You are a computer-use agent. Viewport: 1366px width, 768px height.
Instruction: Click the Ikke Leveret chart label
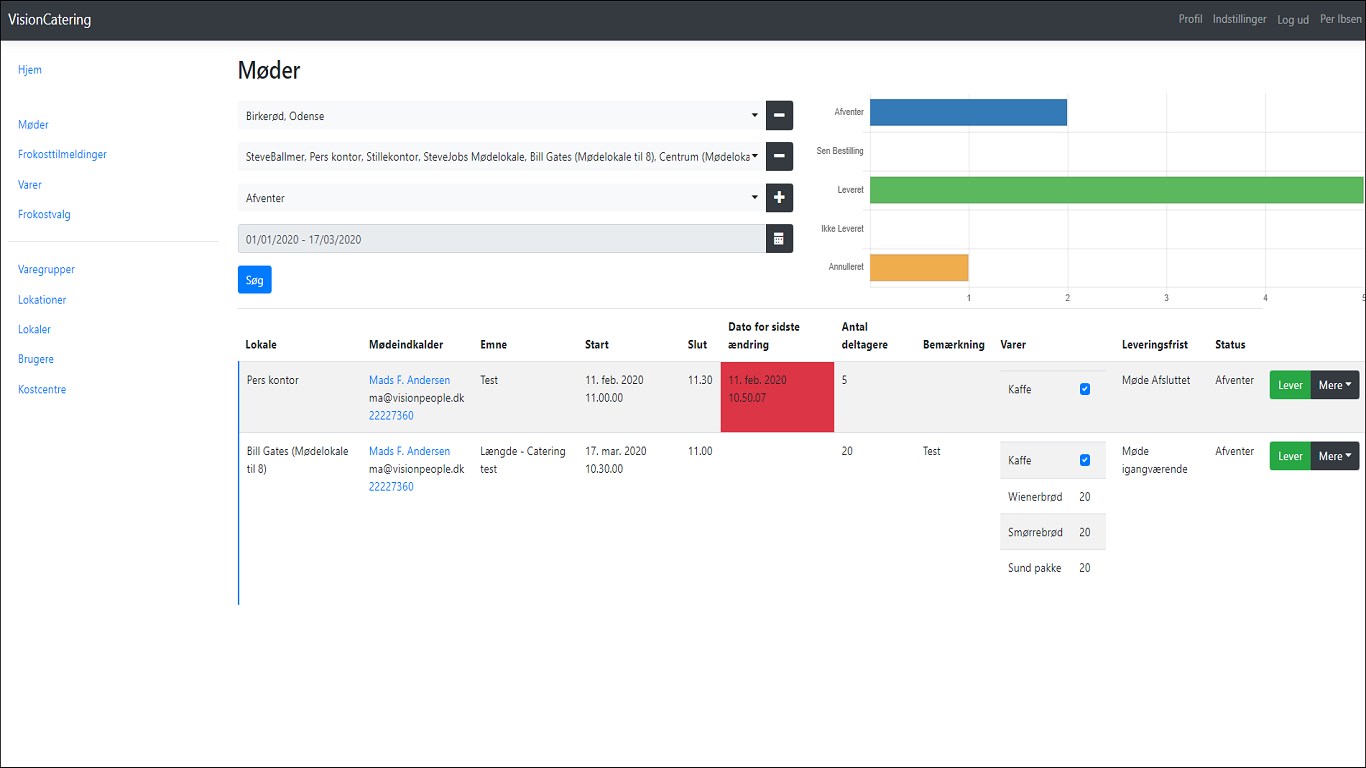(842, 229)
